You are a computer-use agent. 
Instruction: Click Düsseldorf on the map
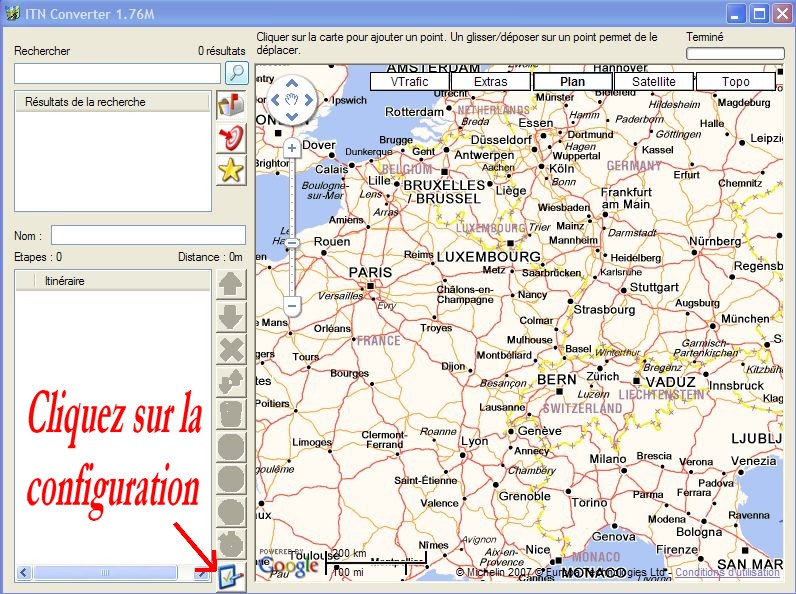[501, 140]
